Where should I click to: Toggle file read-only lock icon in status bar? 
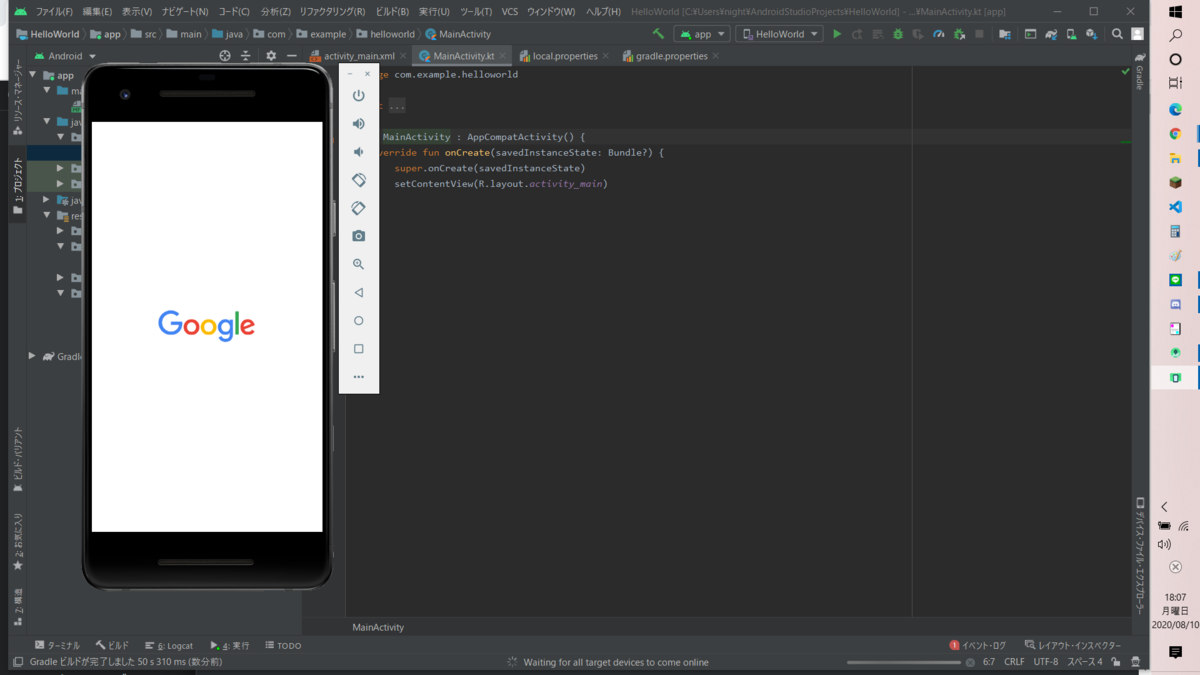pos(1116,662)
